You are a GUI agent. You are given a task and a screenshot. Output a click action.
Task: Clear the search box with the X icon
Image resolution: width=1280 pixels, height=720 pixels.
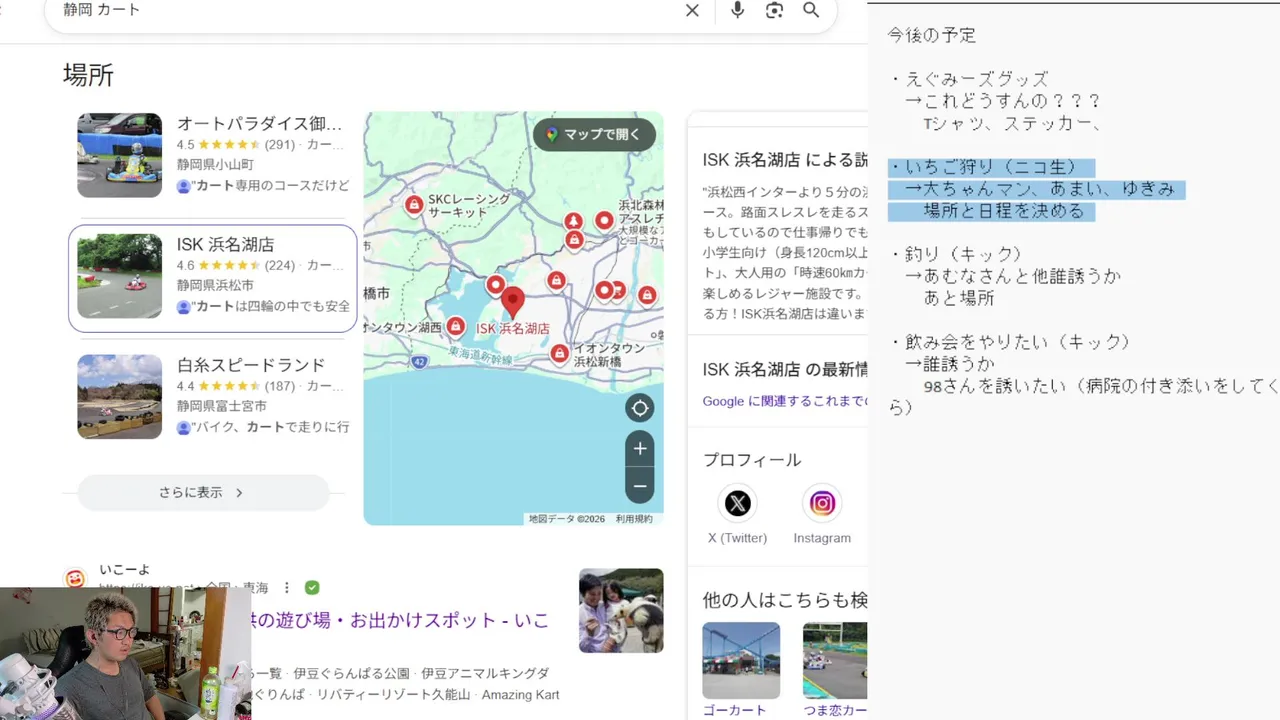[x=692, y=10]
